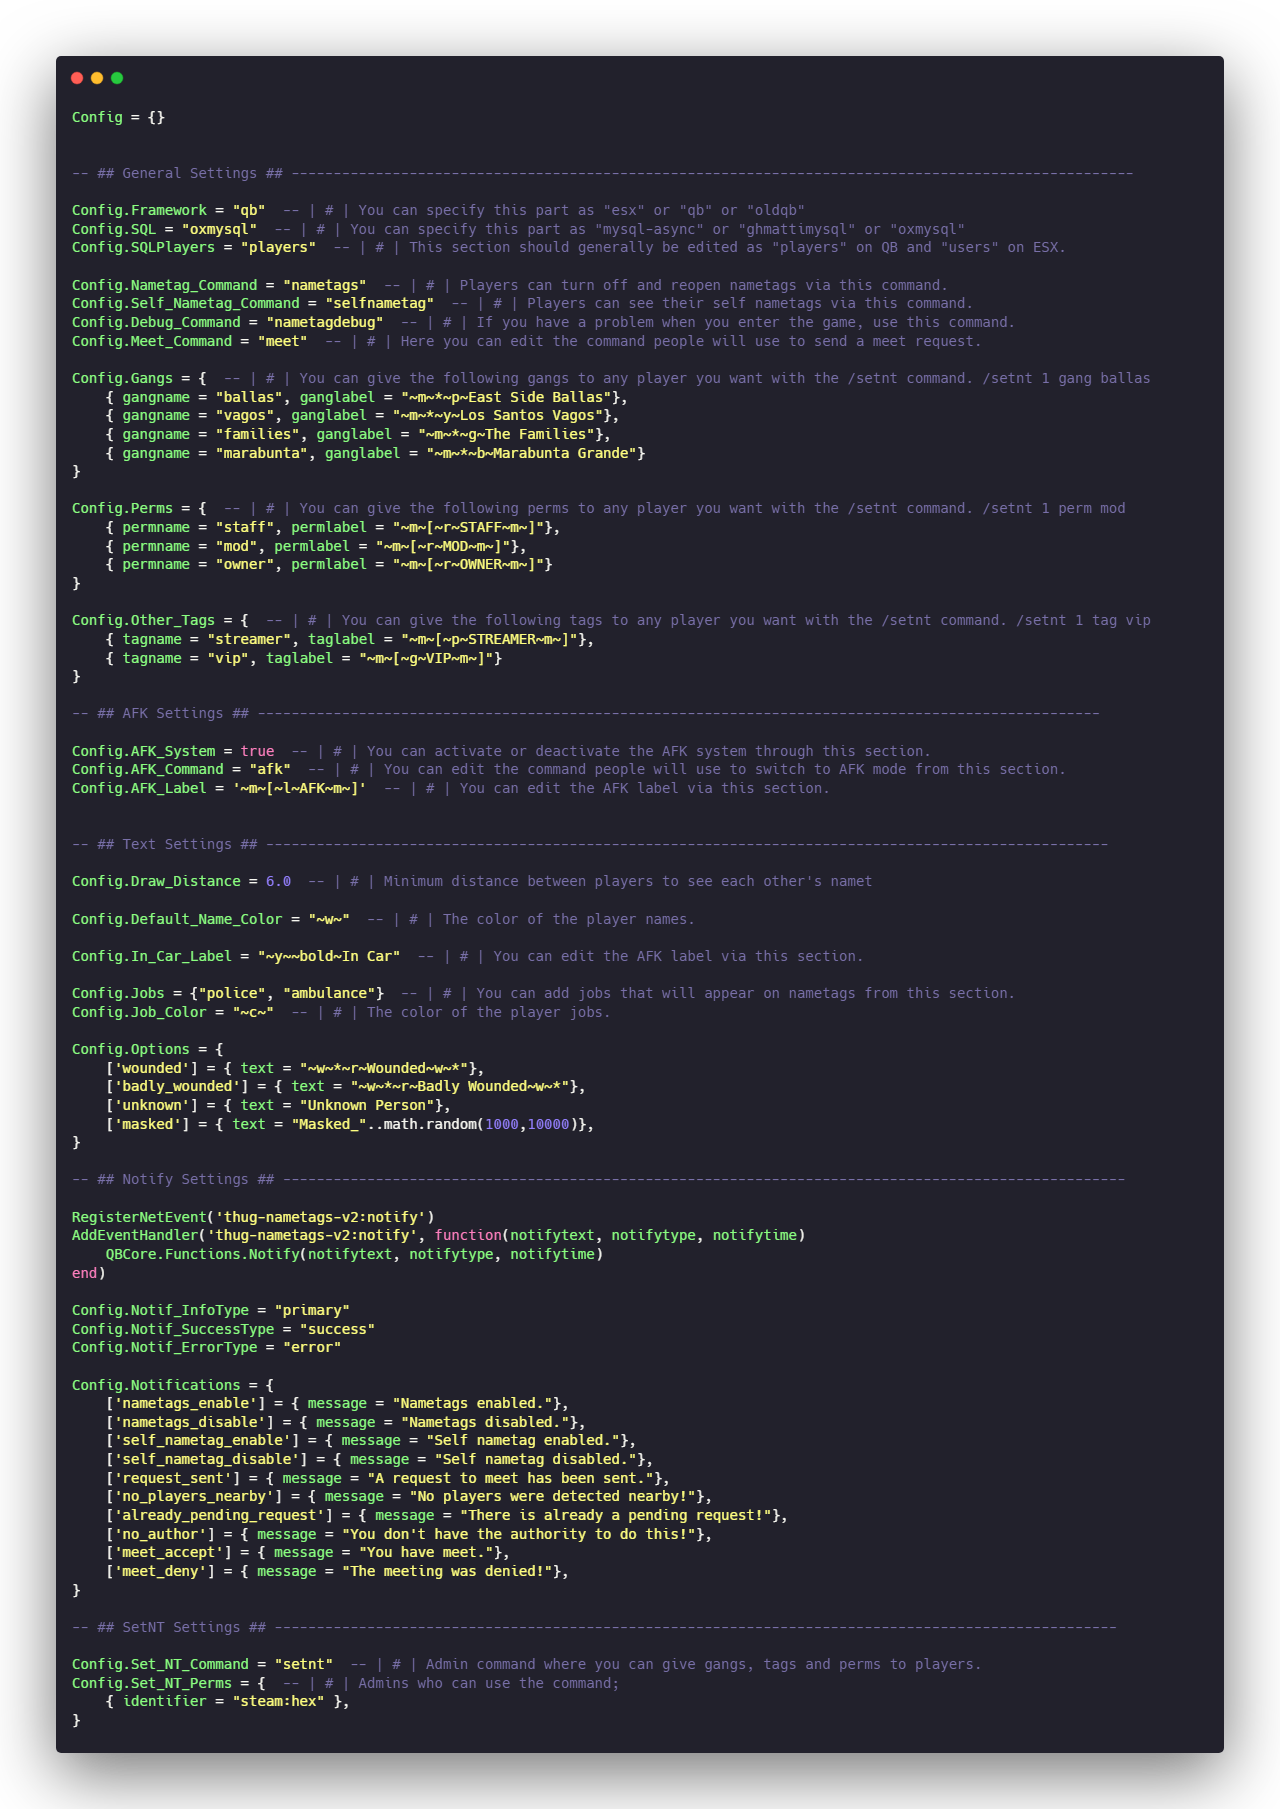Click the VIP taglabel string
This screenshot has height=1809, width=1280.
[x=426, y=658]
